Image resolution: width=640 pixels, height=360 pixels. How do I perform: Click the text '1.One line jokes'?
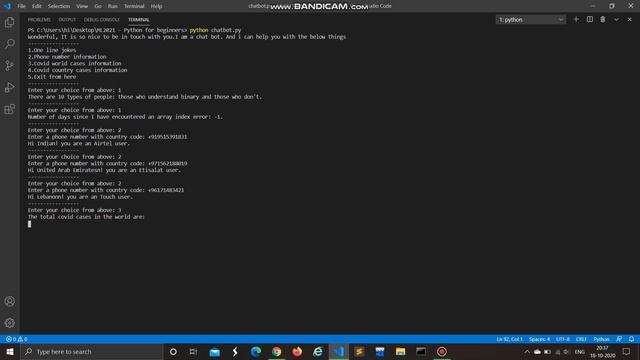(52, 50)
